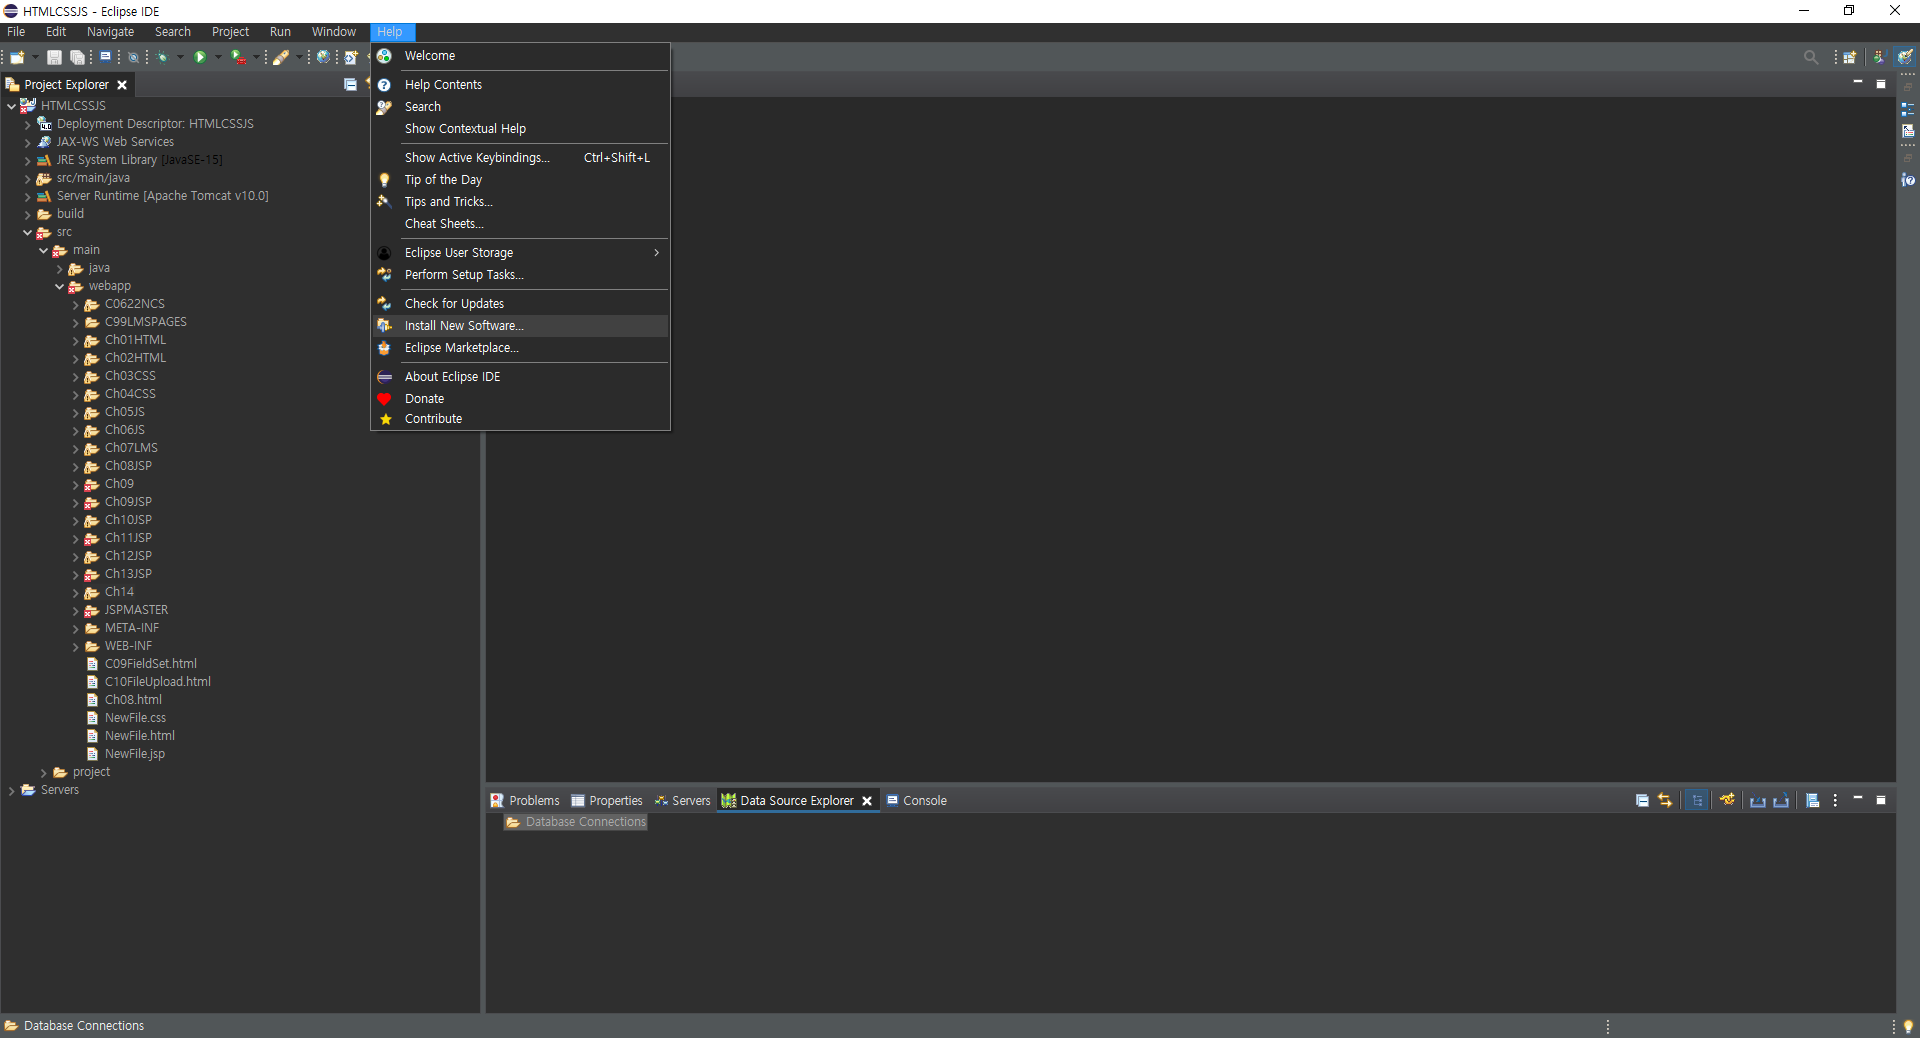1920x1038 pixels.
Task: Click the Debug bug icon
Action: pos(162,57)
